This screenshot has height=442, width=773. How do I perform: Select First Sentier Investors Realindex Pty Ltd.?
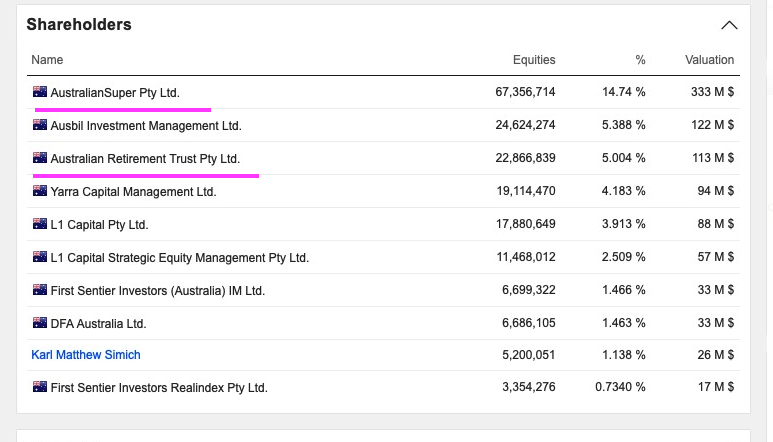tap(159, 388)
